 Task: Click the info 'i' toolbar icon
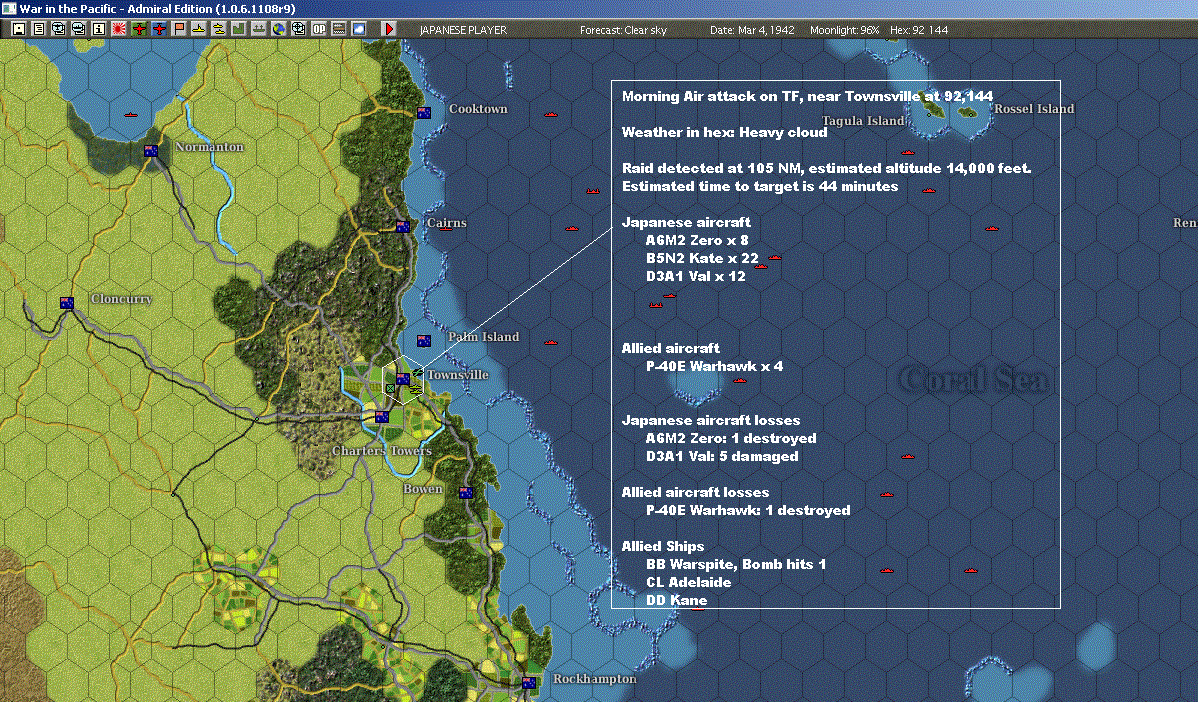coord(99,29)
